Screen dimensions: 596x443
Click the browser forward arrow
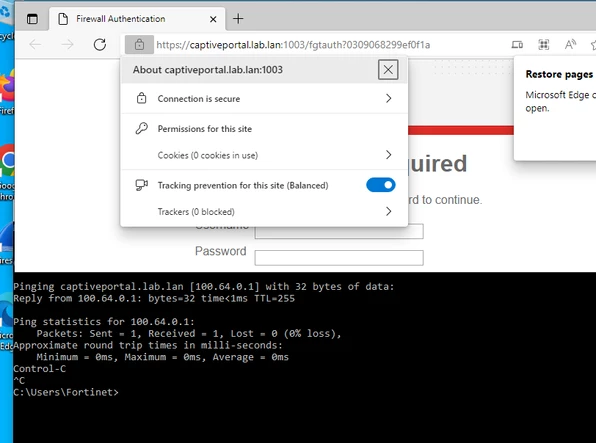(68, 44)
